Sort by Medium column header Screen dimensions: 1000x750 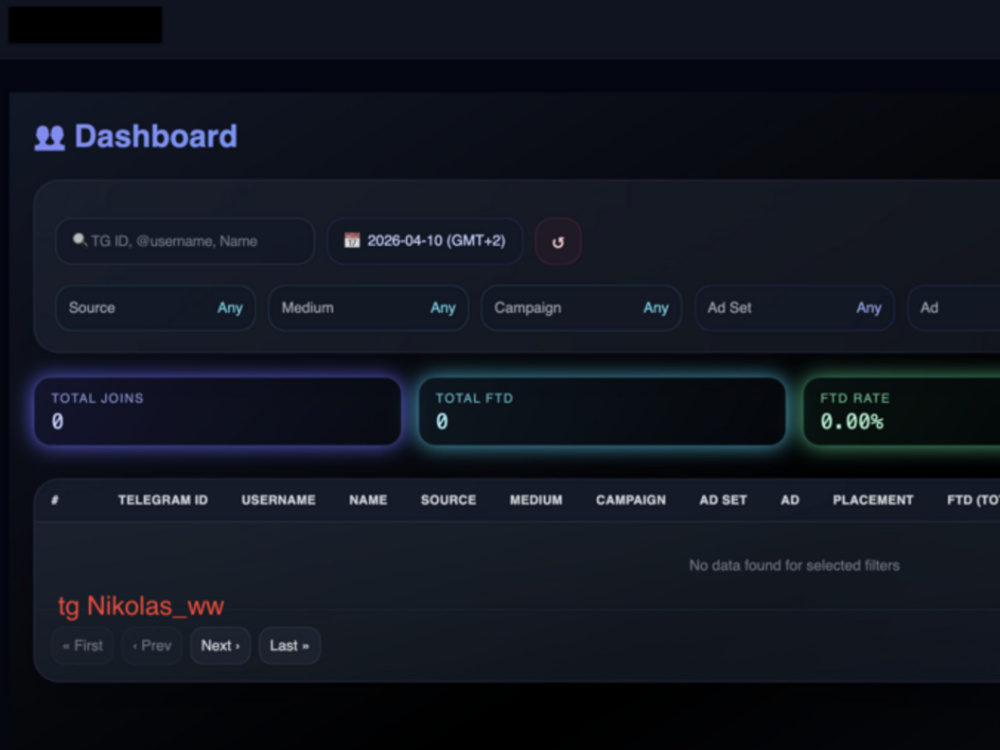[x=536, y=500]
